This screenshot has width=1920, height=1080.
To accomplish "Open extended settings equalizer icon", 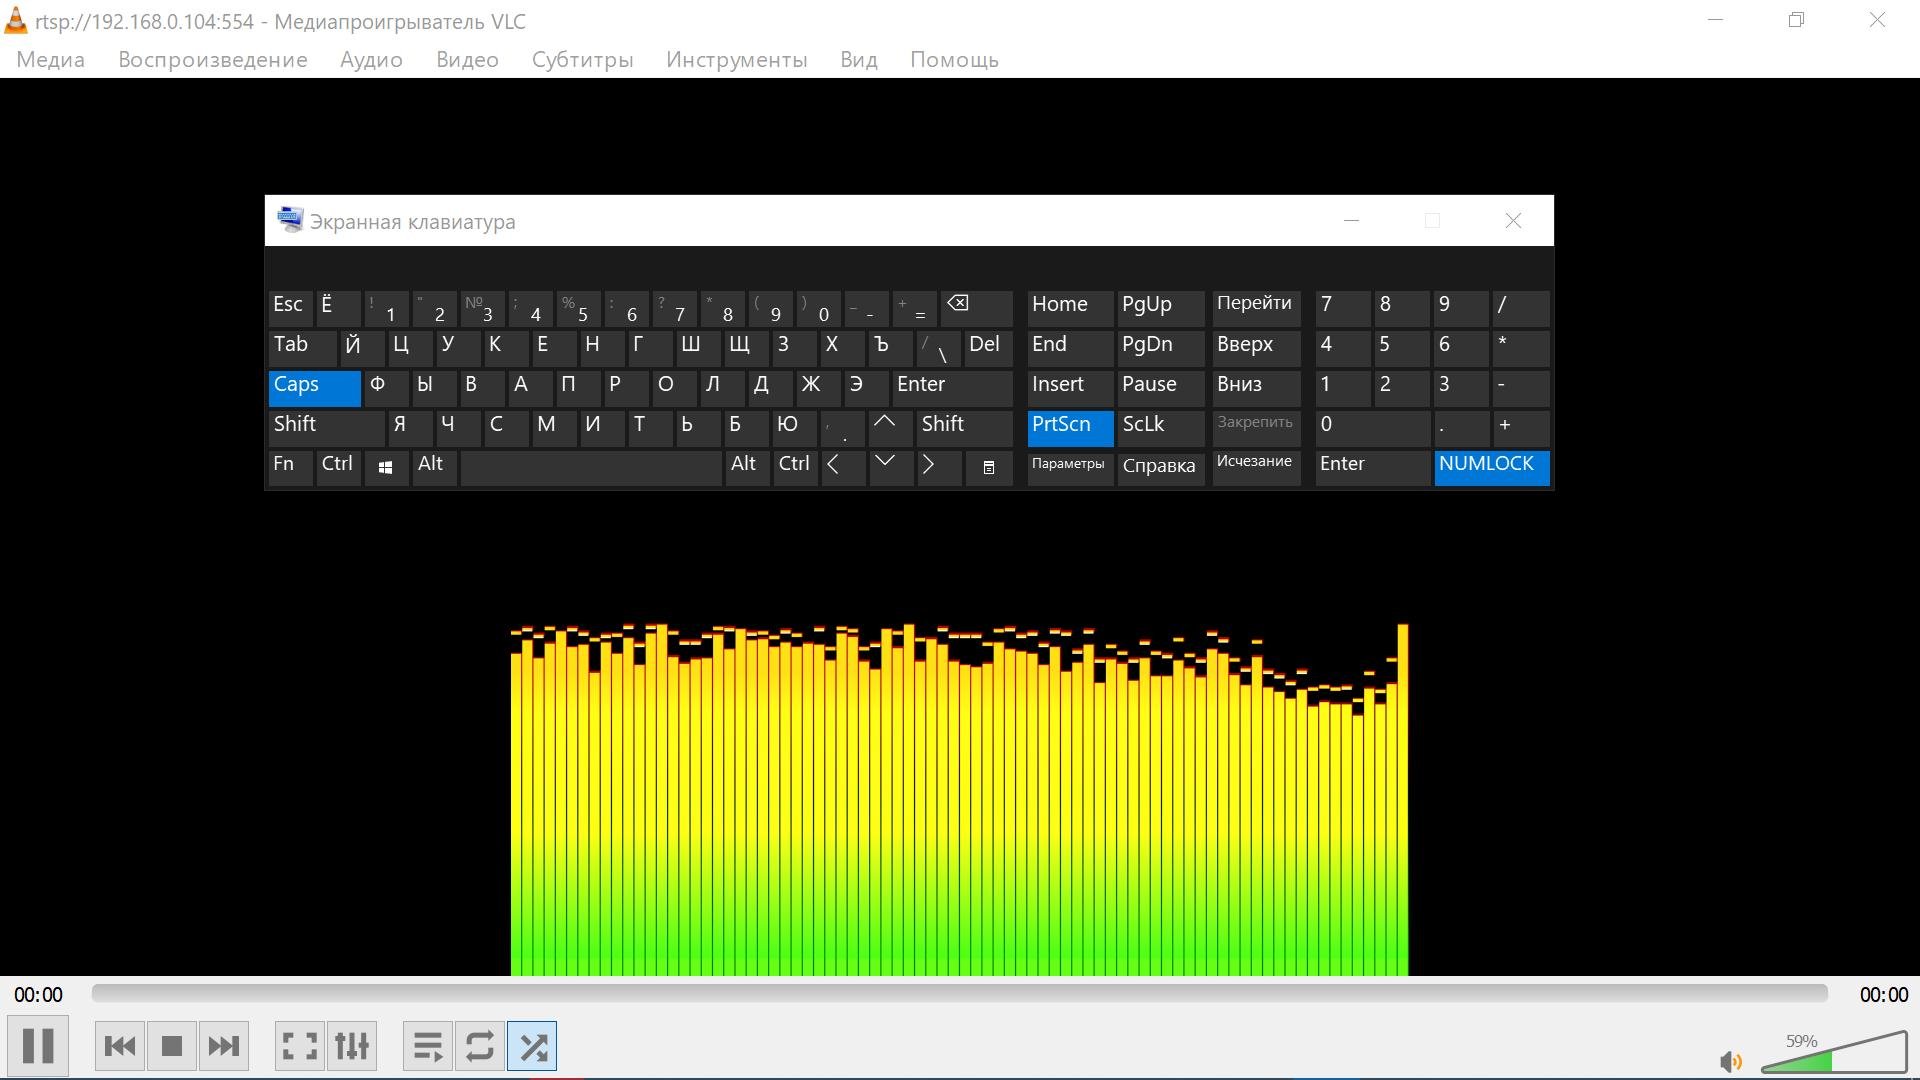I will 352,1046.
